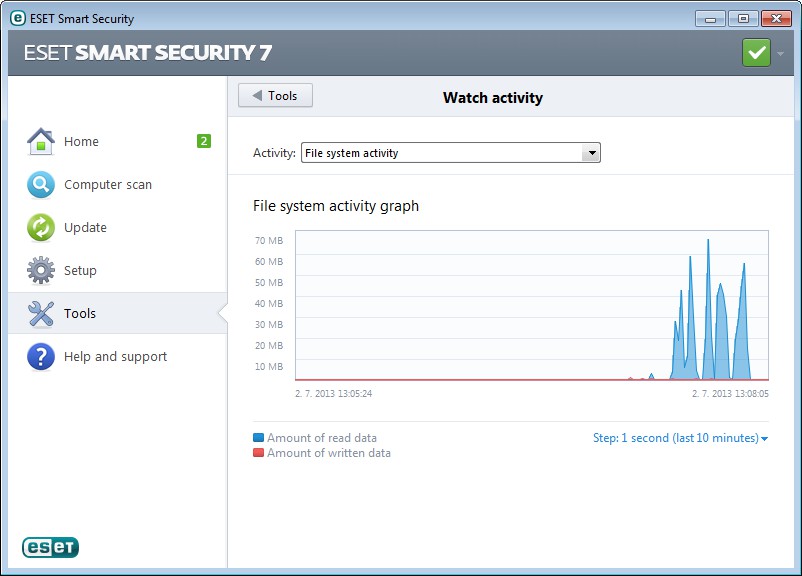Image resolution: width=802 pixels, height=576 pixels.
Task: Click the Tools wrench icon
Action: click(x=40, y=313)
